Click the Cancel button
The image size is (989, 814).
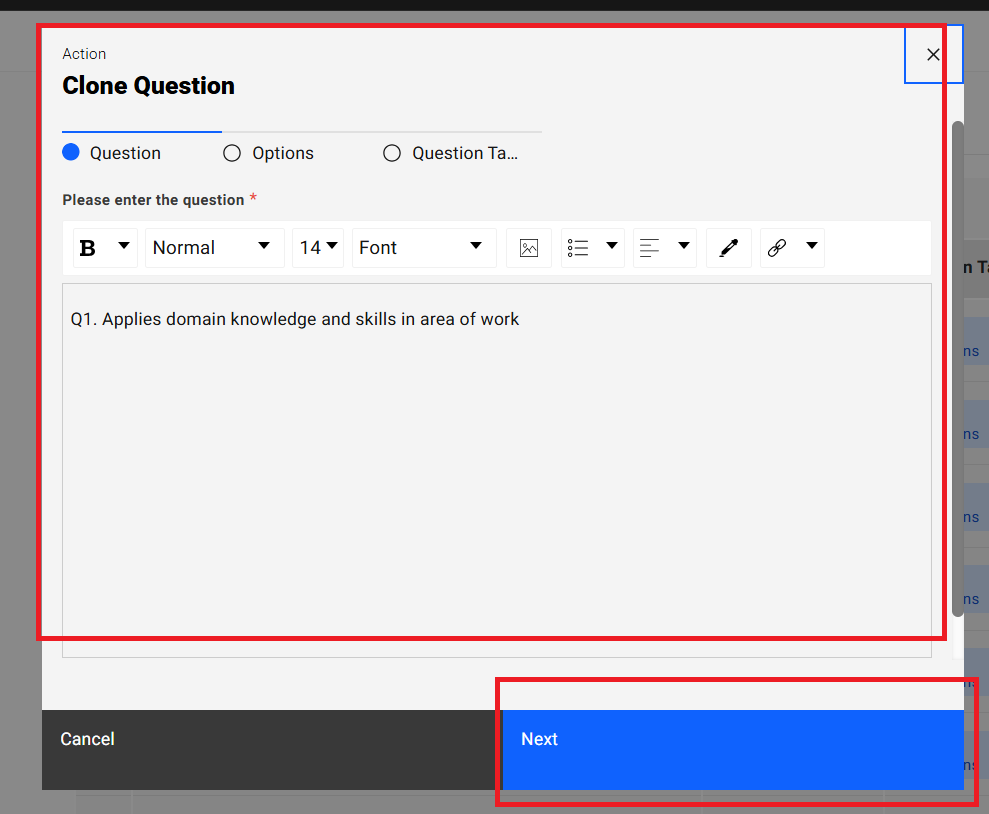pos(88,739)
